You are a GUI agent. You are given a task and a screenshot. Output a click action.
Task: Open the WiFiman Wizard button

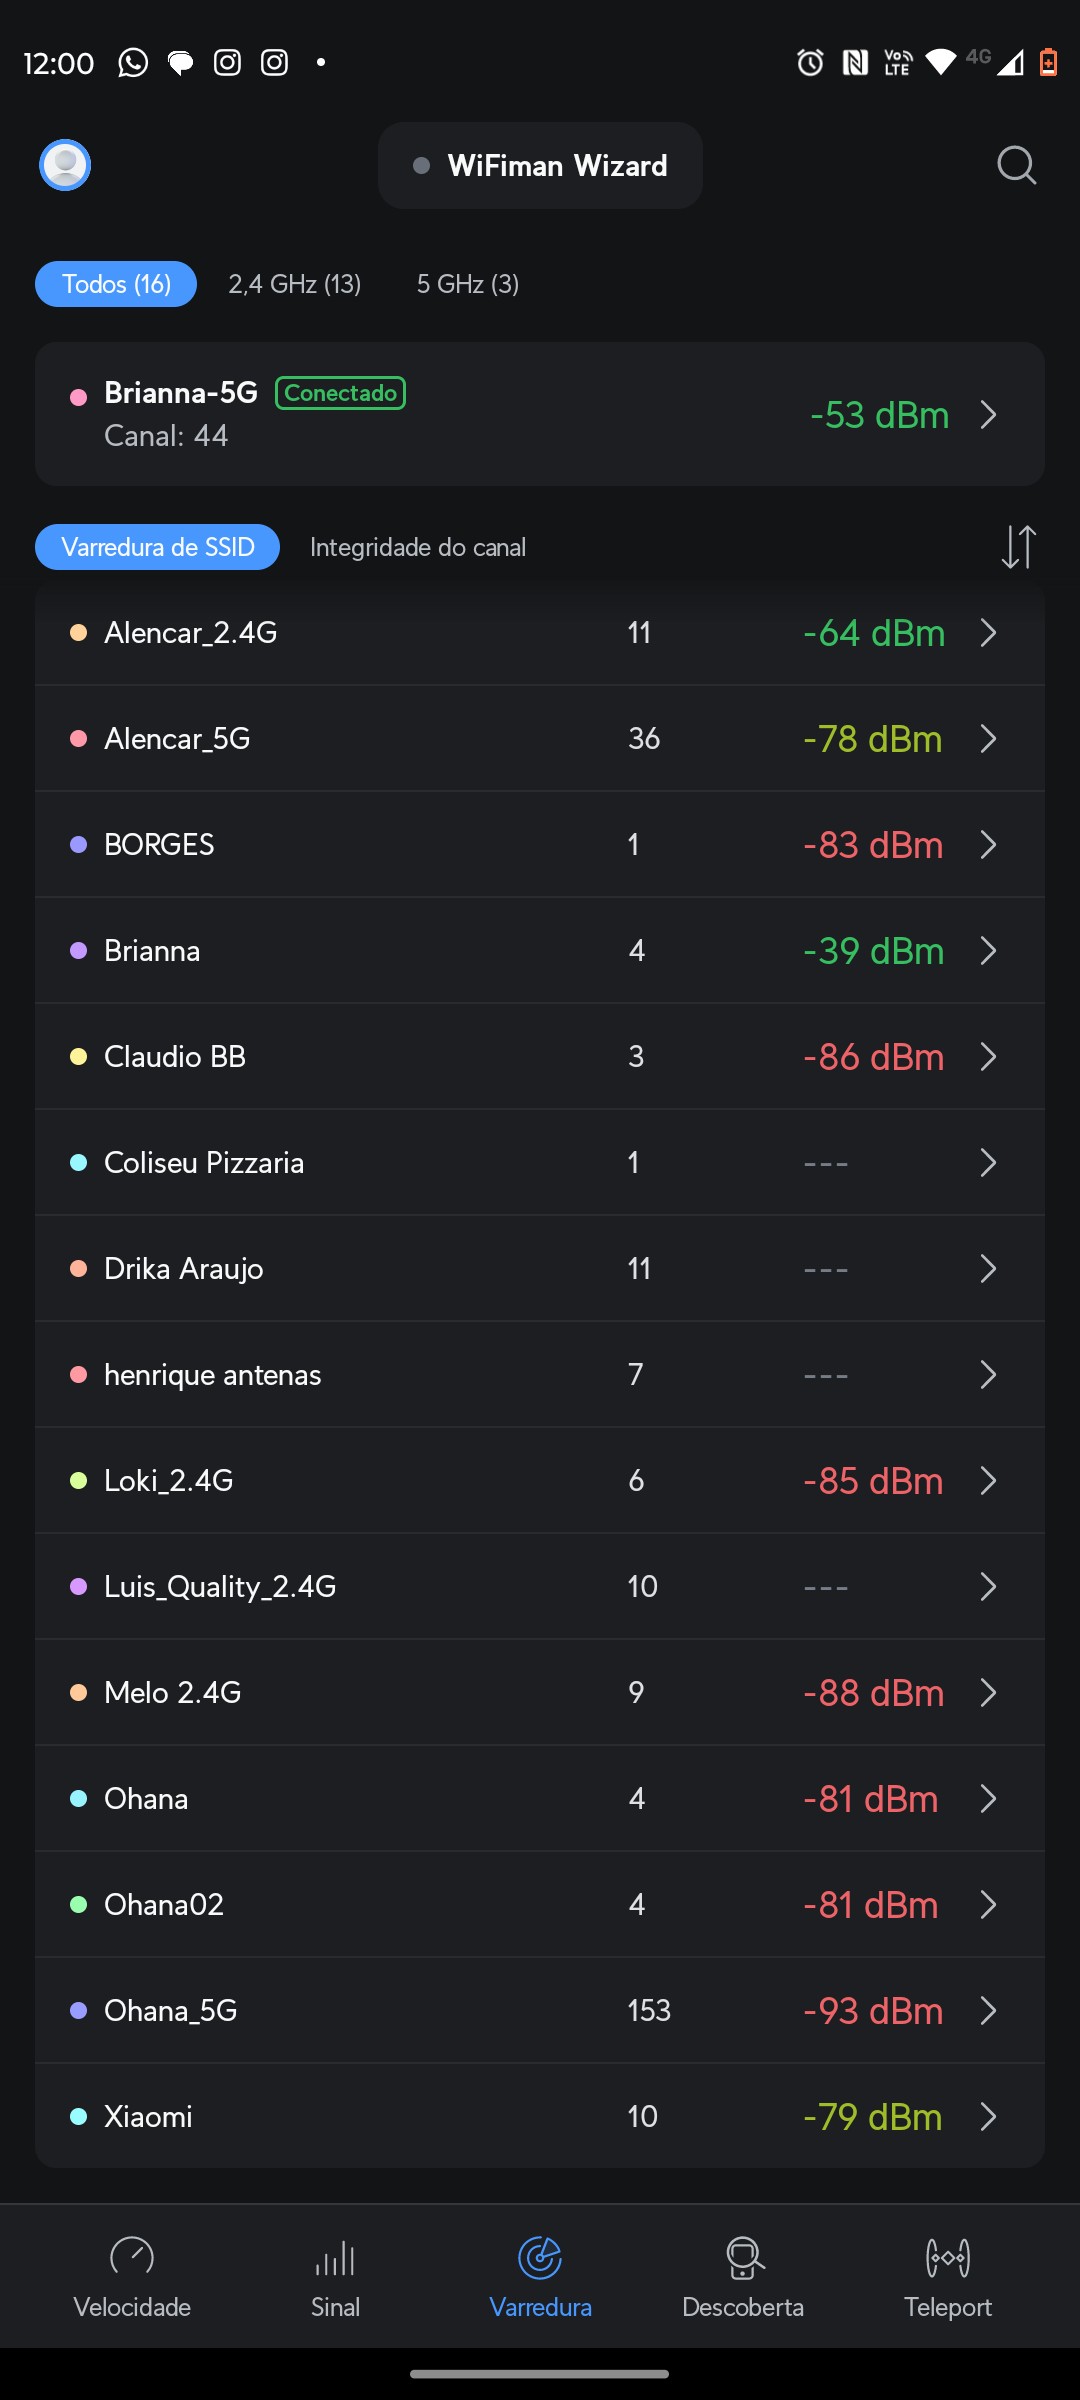pos(540,165)
